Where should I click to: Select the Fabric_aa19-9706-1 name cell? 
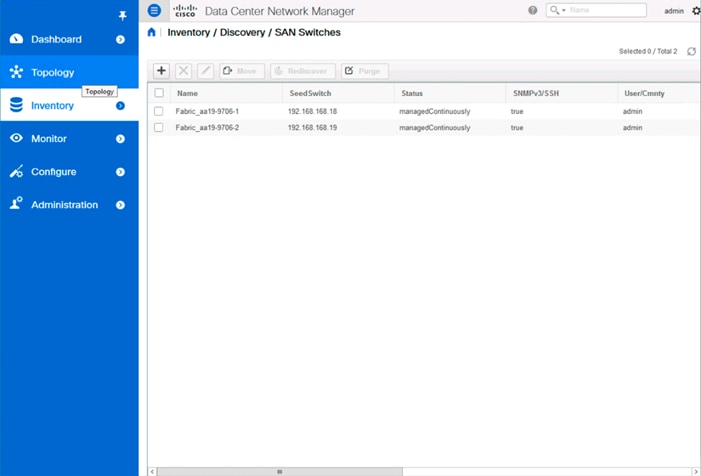click(x=207, y=111)
